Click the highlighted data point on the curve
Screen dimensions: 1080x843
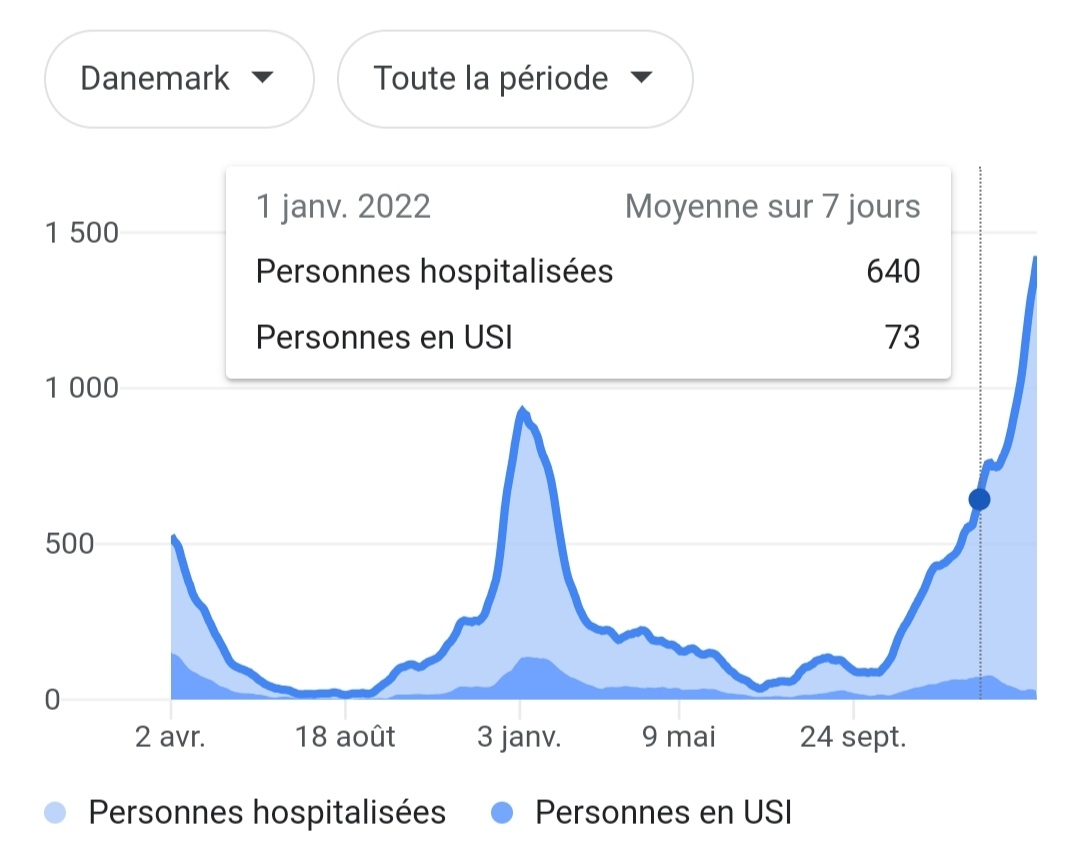pos(980,499)
